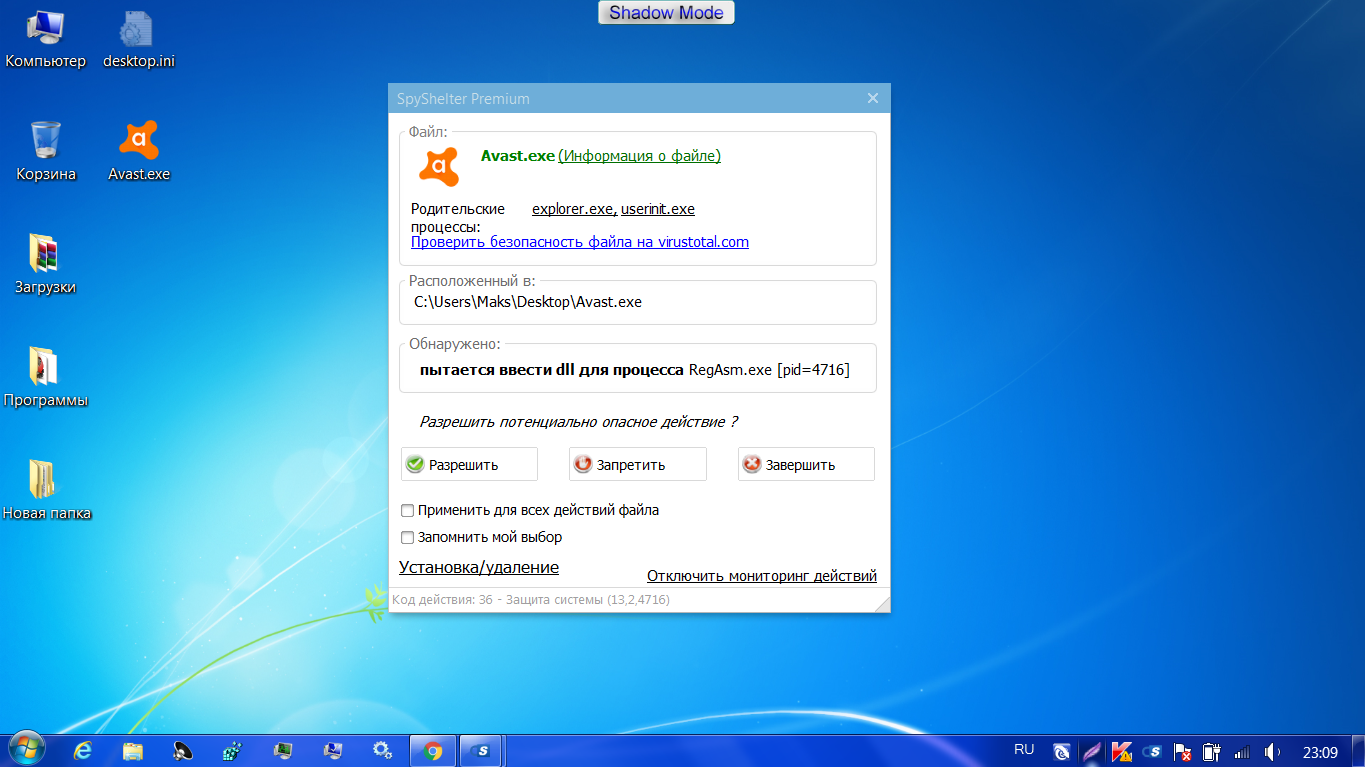Click the Разрешить (allow) button

point(469,464)
